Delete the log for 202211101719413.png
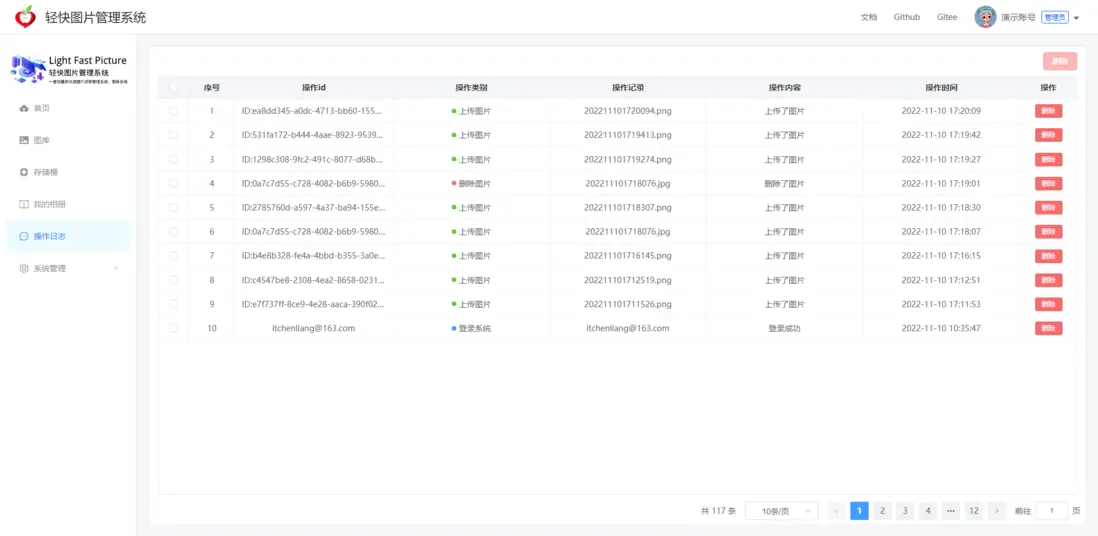1098x536 pixels. [x=1048, y=135]
